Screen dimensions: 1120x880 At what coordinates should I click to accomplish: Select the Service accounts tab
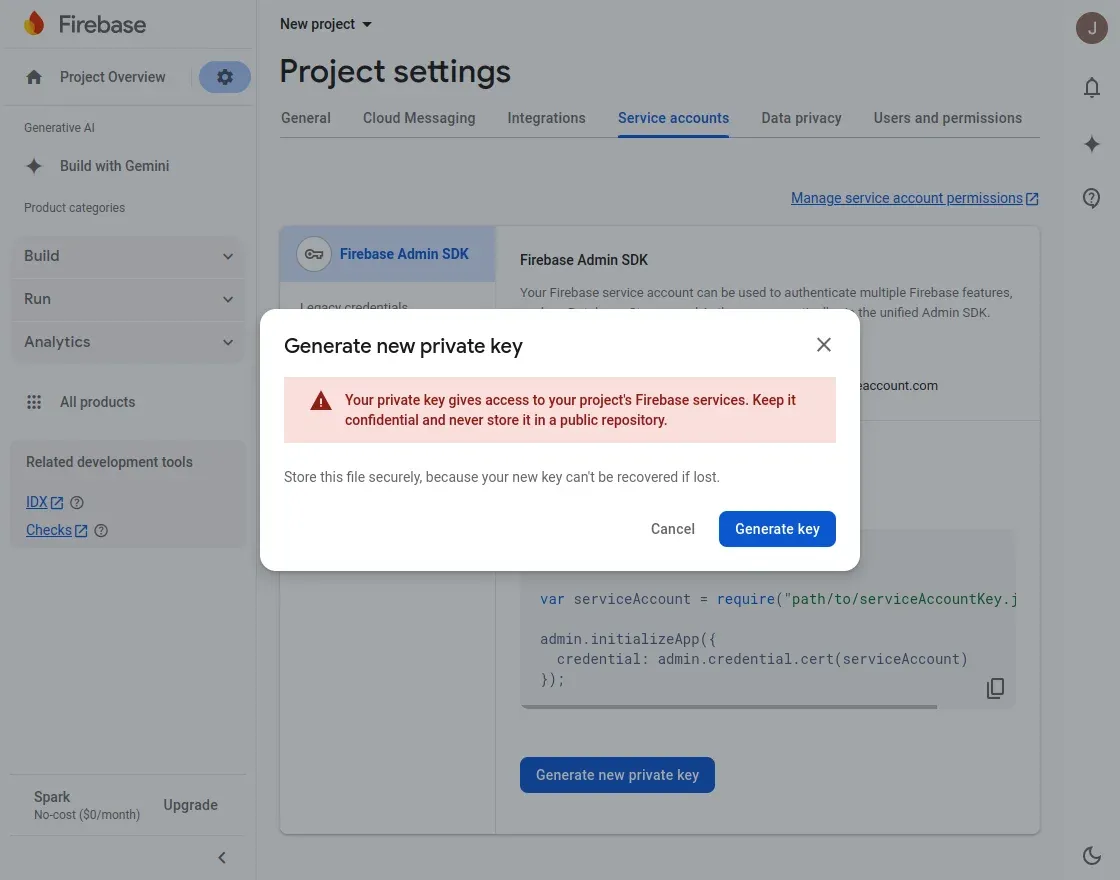pyautogui.click(x=674, y=118)
